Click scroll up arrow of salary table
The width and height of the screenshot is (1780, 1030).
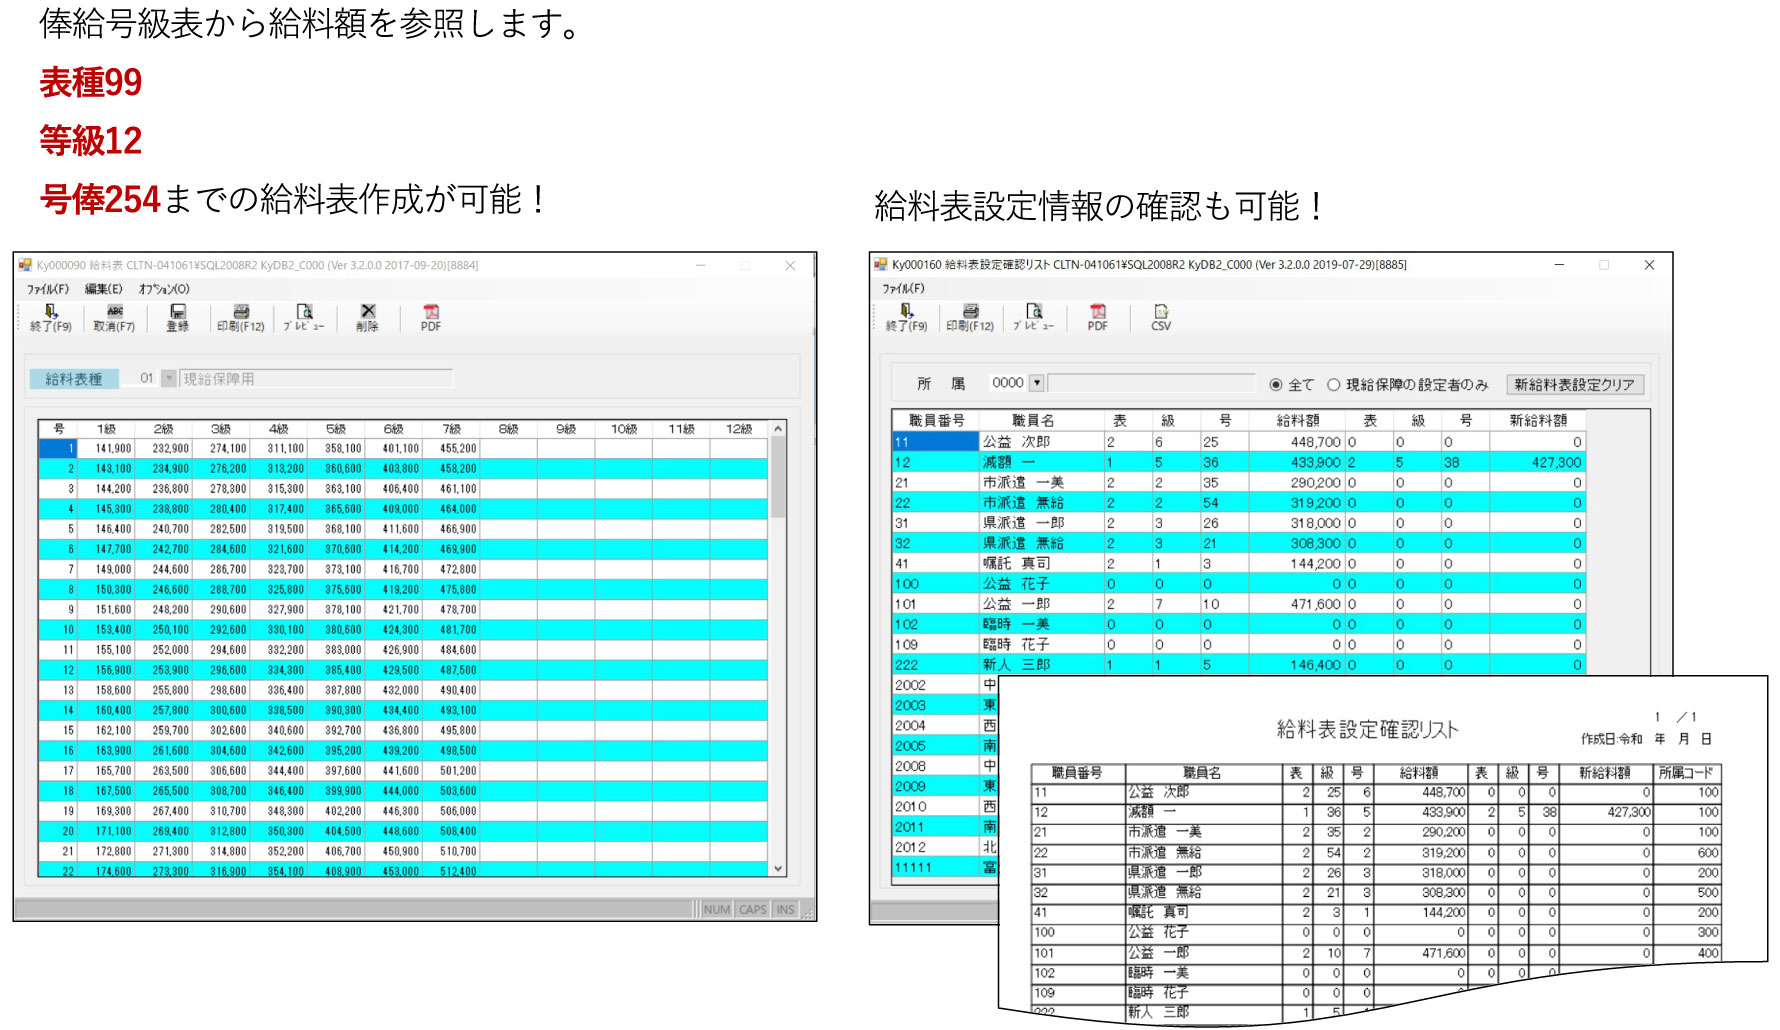pyautogui.click(x=778, y=429)
